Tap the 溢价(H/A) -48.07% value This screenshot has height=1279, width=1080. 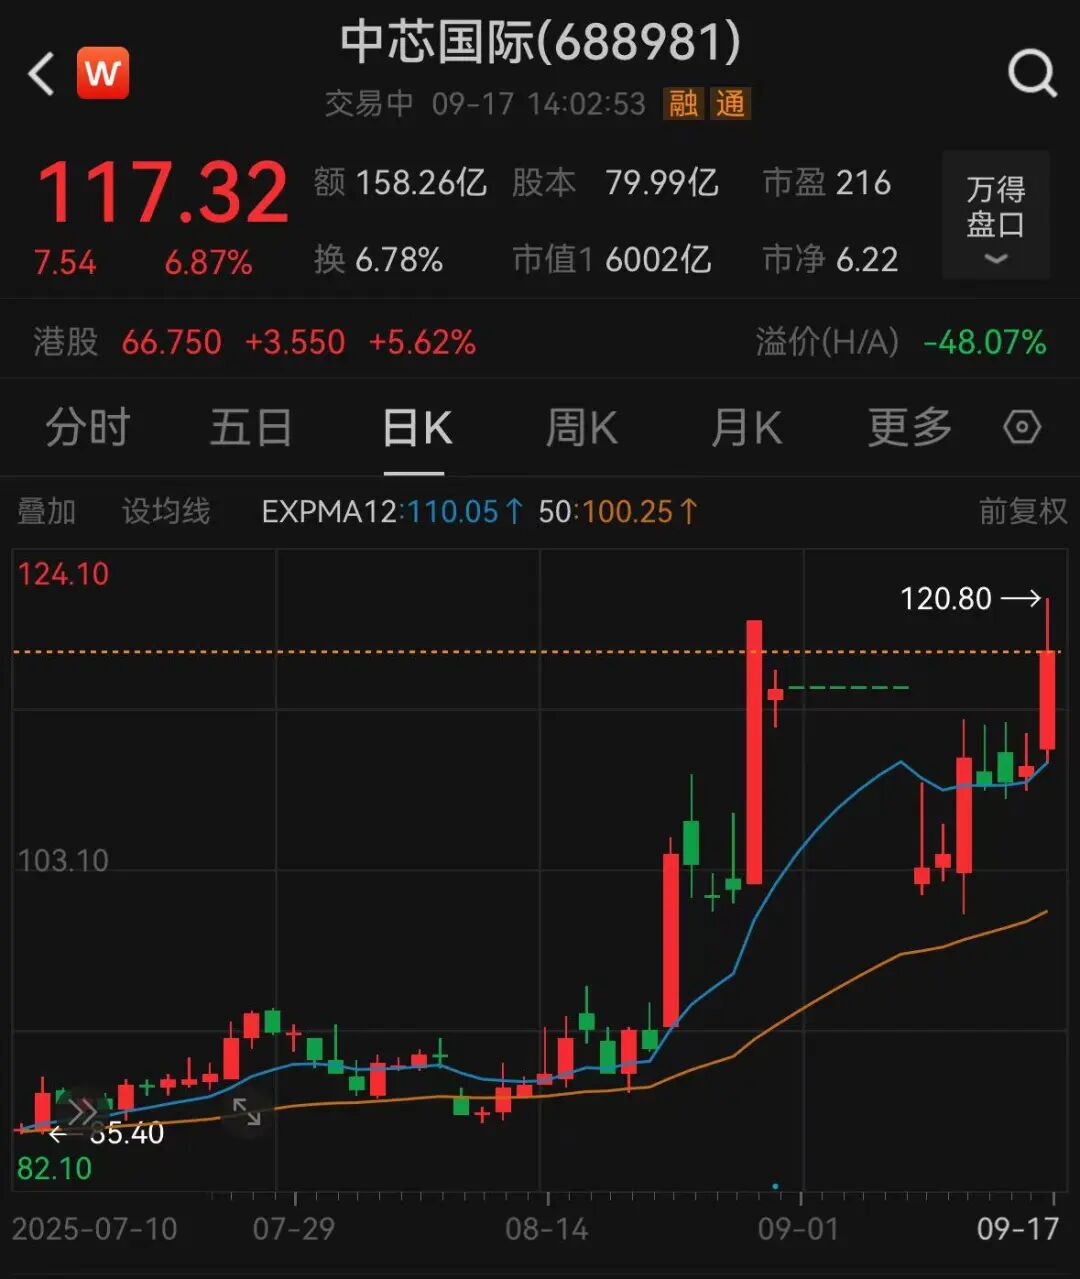[x=901, y=342]
